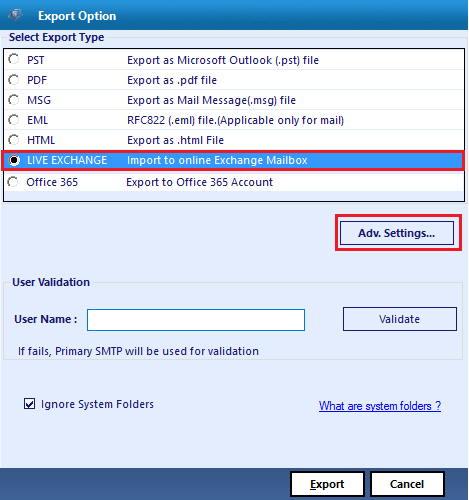The image size is (469, 500).
Task: Focus the User Name input field
Action: pos(196,320)
